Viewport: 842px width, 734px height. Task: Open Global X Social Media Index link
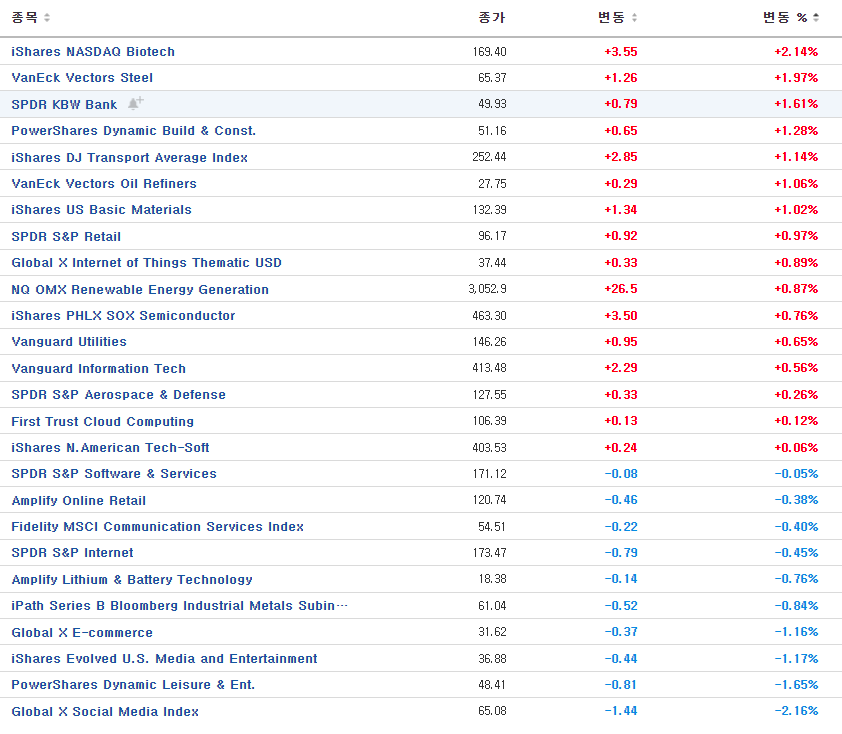pos(105,711)
